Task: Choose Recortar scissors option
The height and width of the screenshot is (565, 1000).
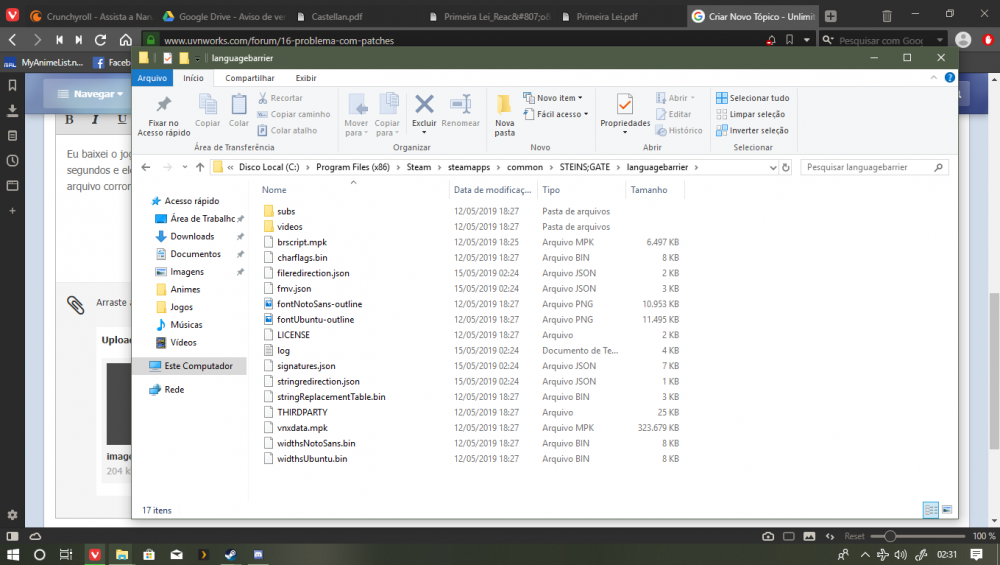Action: coord(280,98)
